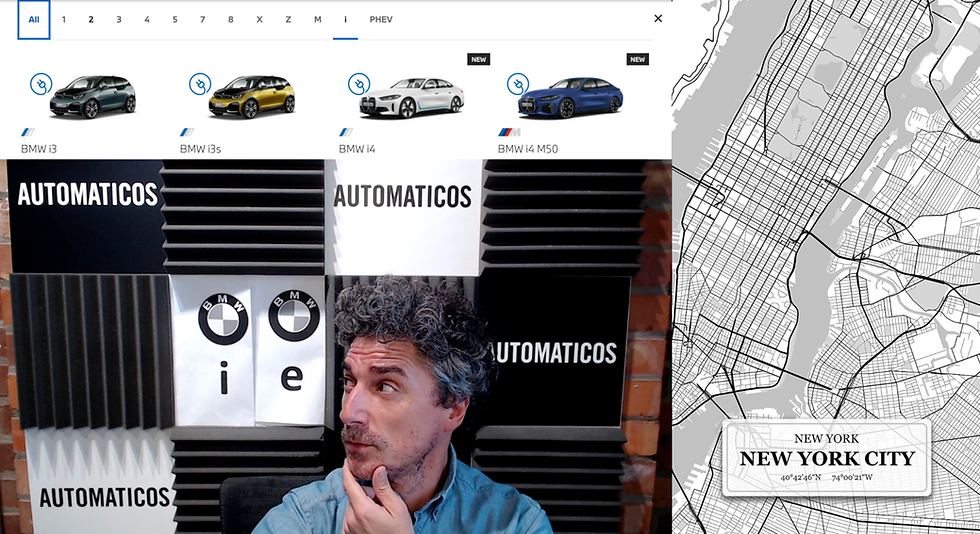
Task: Click the electric plug icon on BMW i4
Action: coord(359,84)
